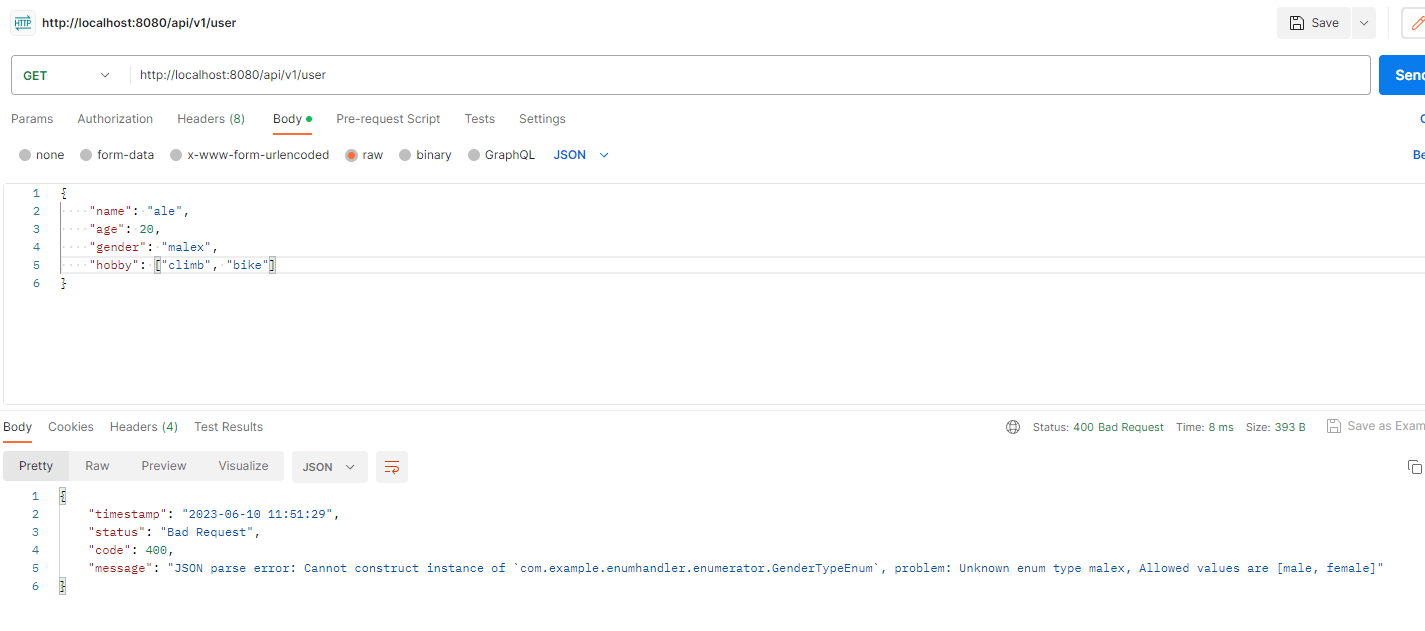Open the edit pencil icon at top right
Screen dimensions: 1425x631
pyautogui.click(x=1419, y=22)
